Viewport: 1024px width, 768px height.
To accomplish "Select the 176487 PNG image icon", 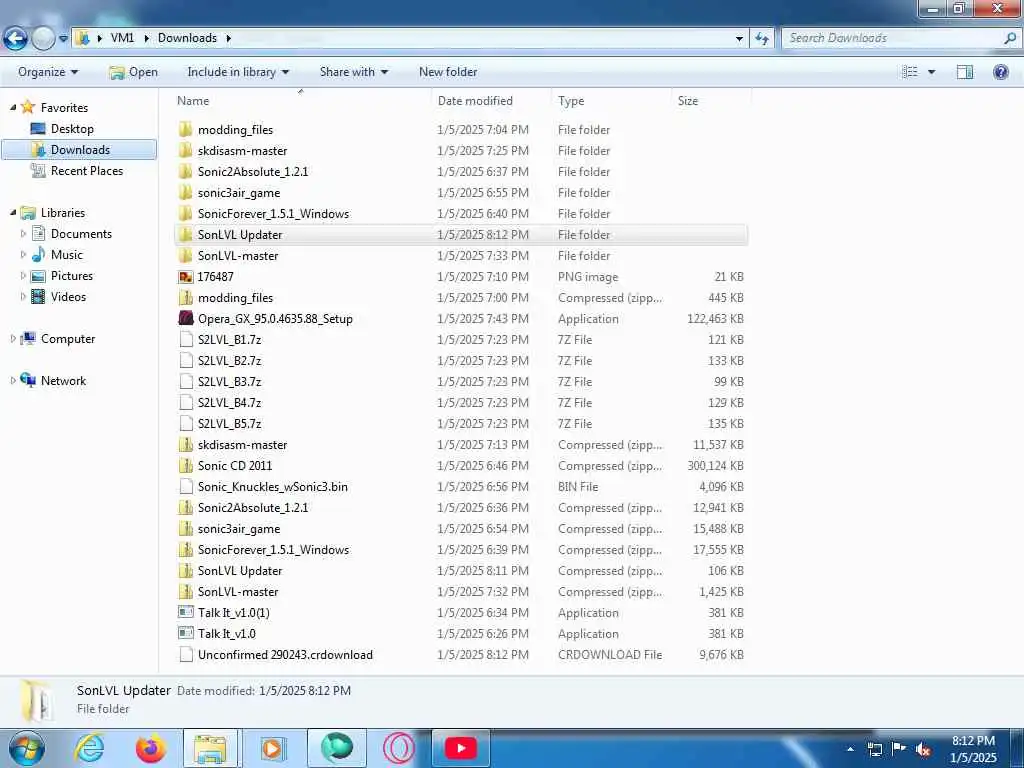I will (x=185, y=277).
